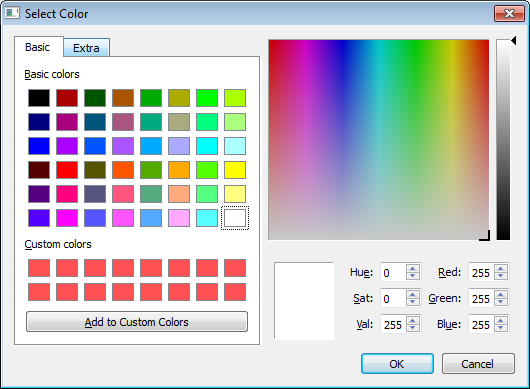
Task: Increase Hue with up arrow
Action: (413, 268)
